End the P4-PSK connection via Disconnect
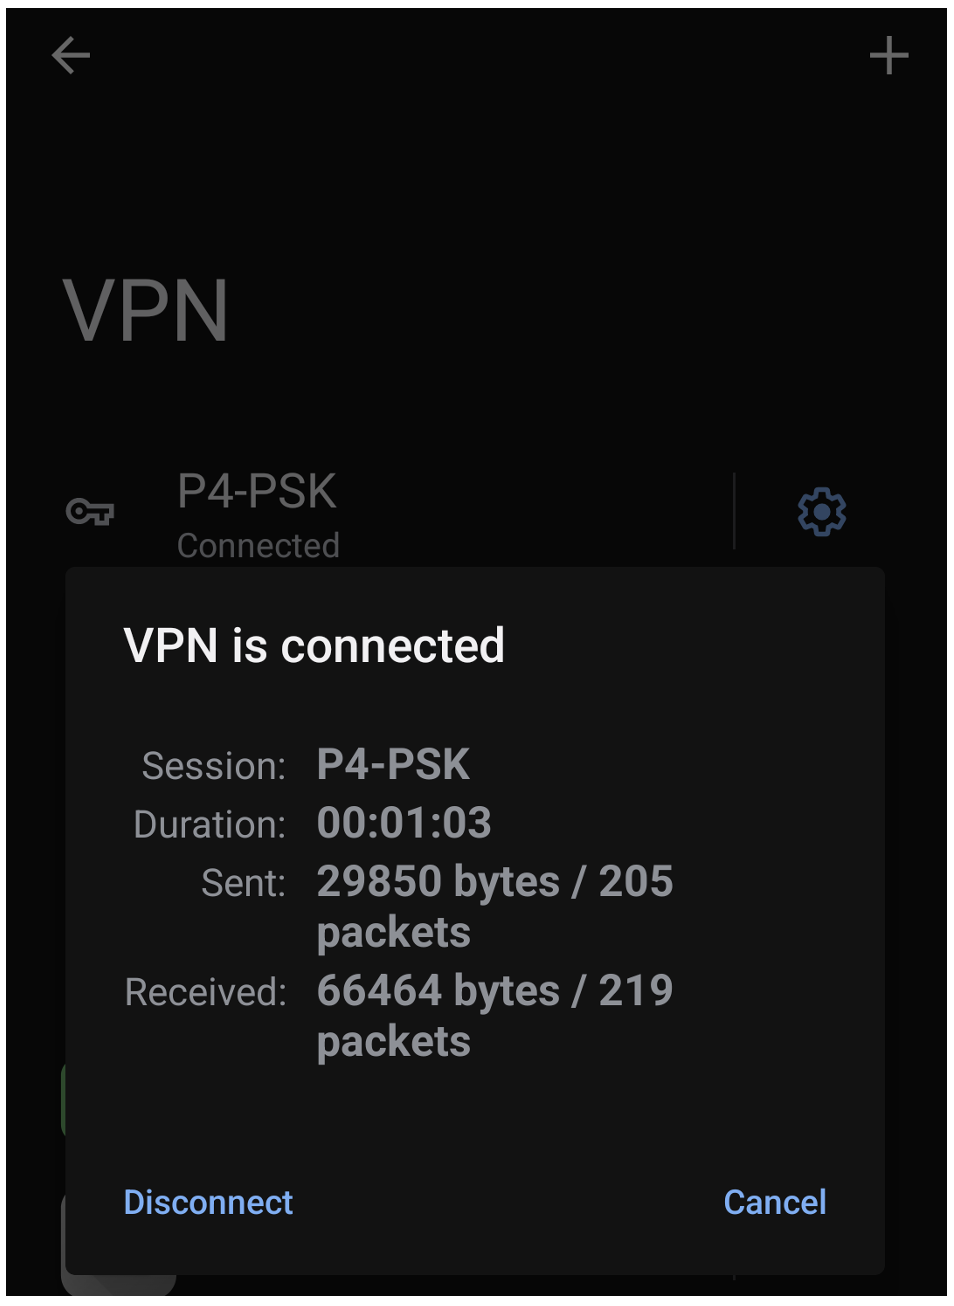The height and width of the screenshot is (1306, 954). tap(208, 1203)
